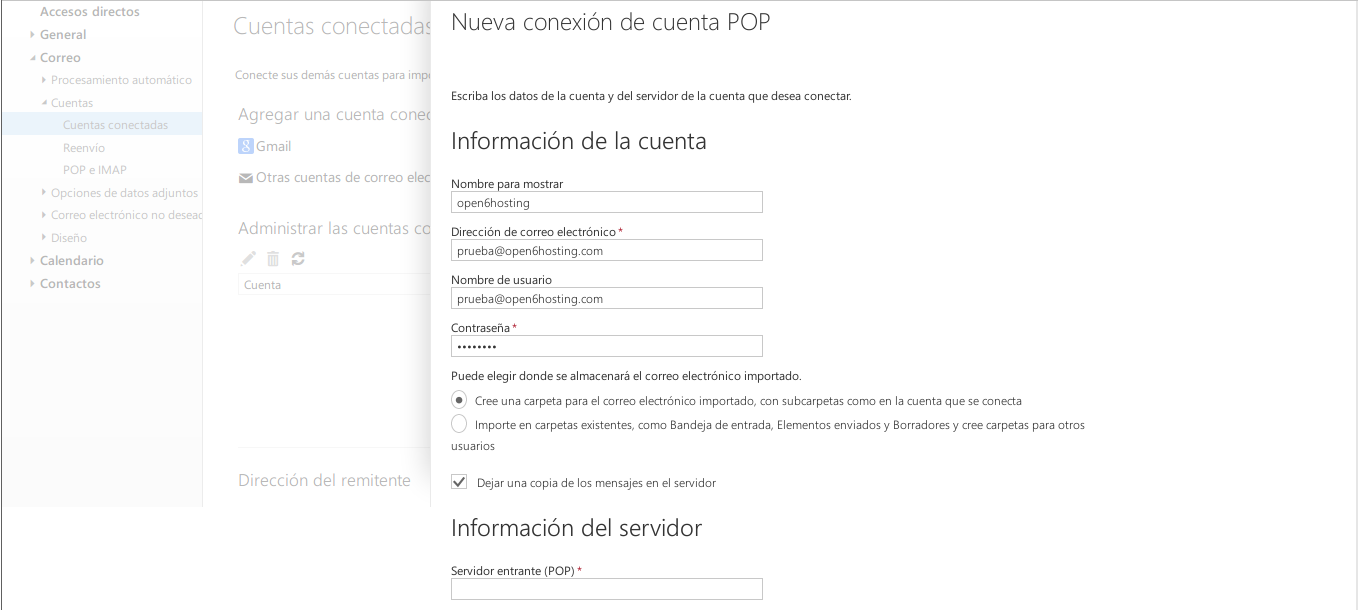Click the Gmail icon
This screenshot has height=610, width=1358.
point(245,146)
